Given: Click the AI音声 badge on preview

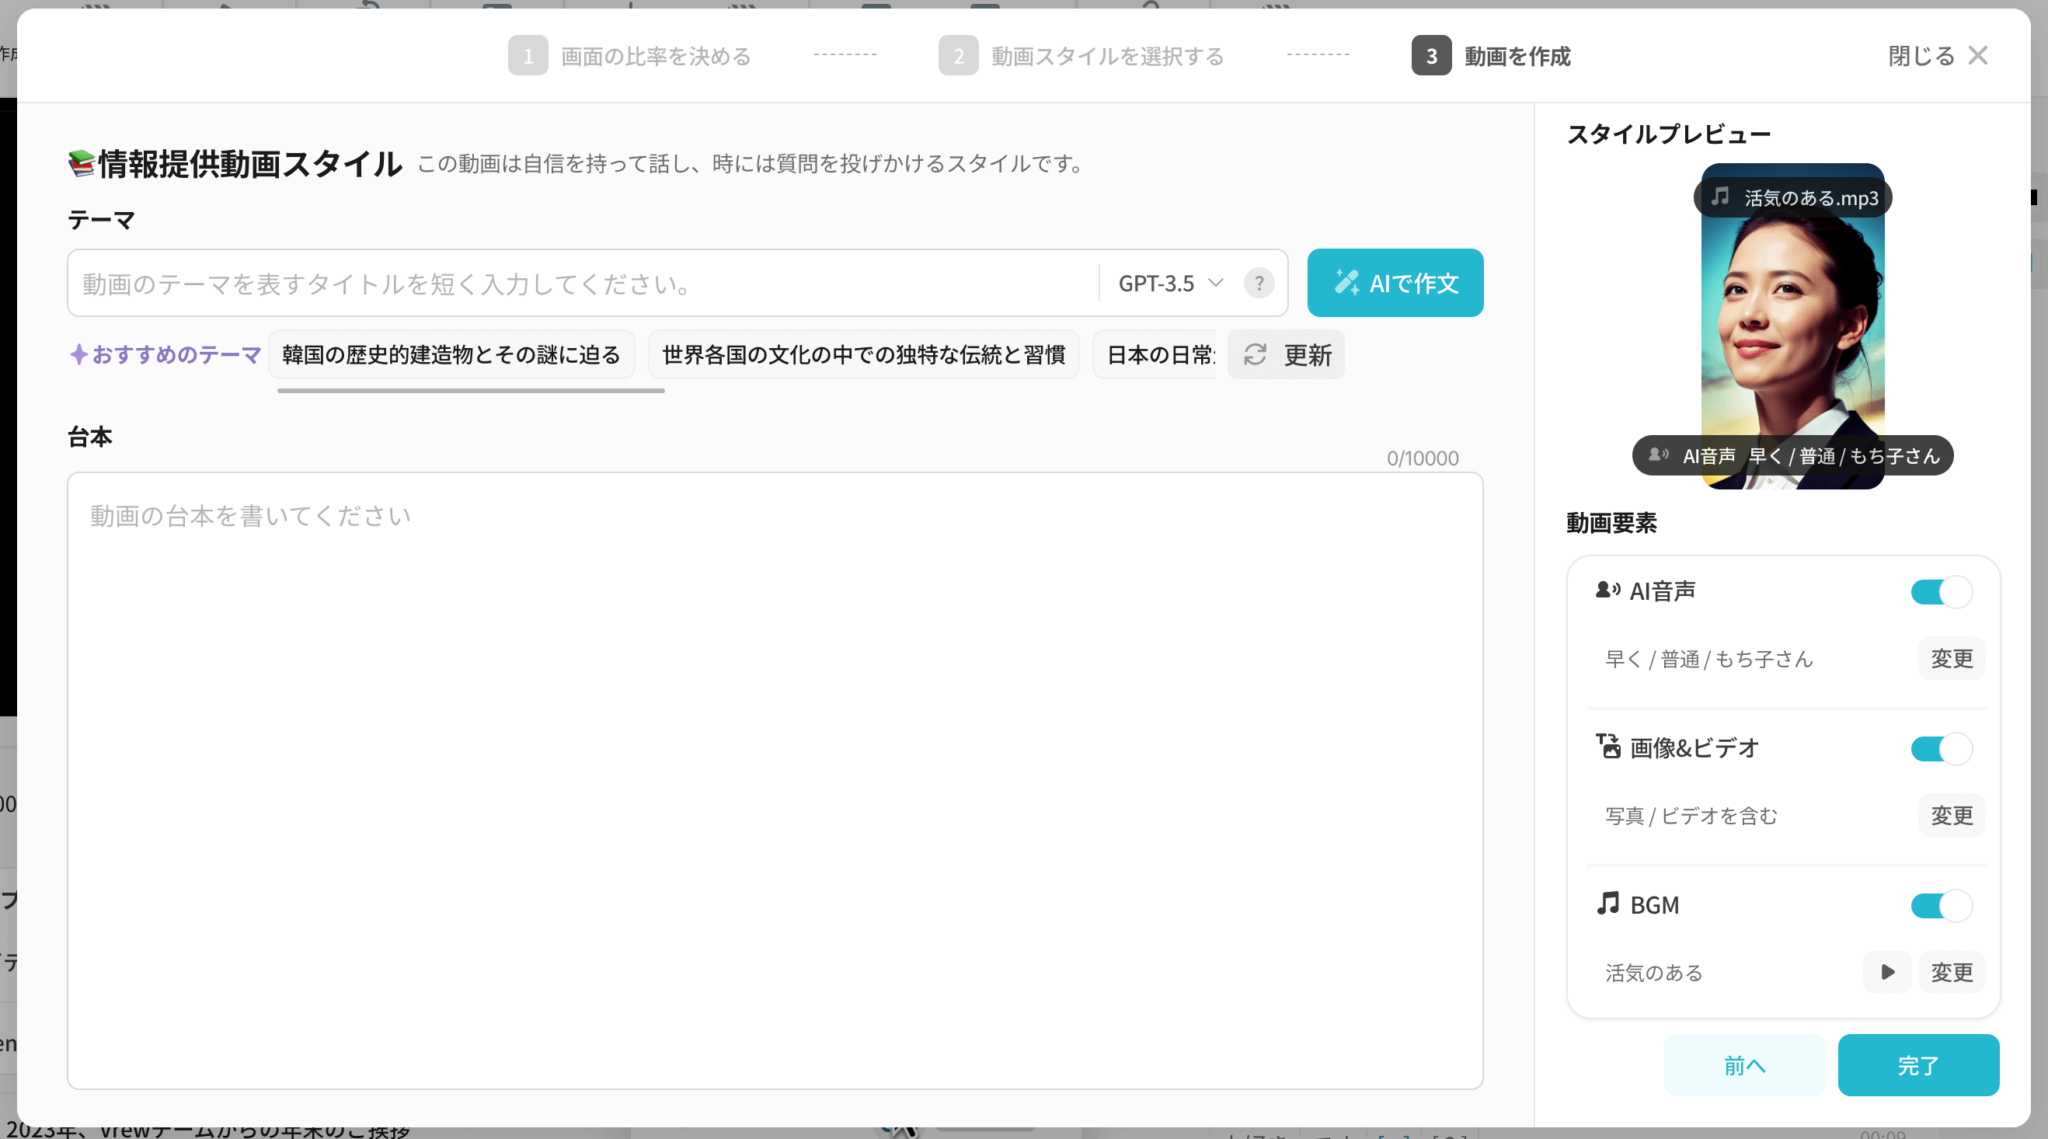Looking at the screenshot, I should click(1793, 456).
